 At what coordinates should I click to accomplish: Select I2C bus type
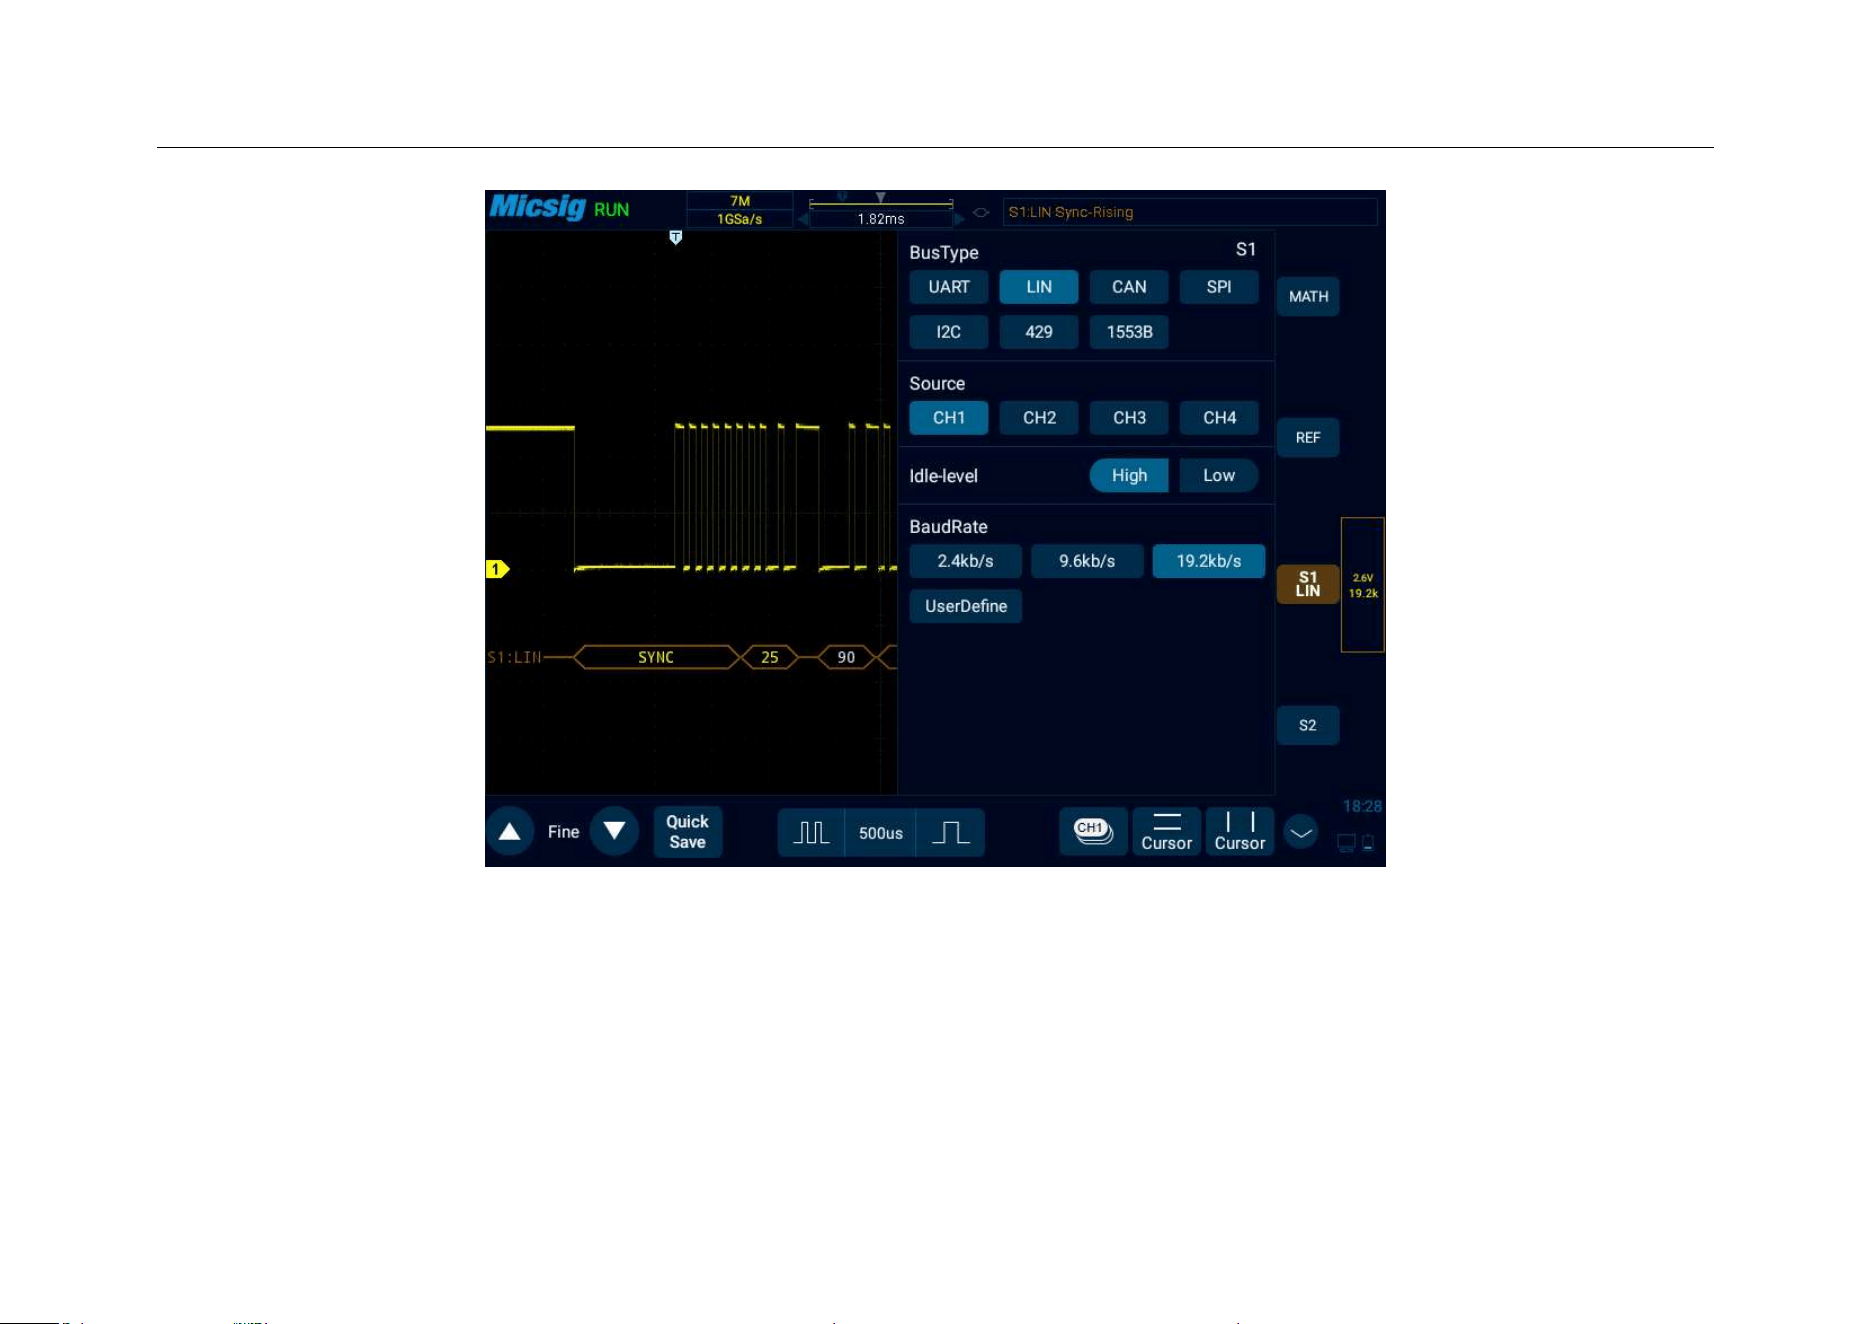948,332
